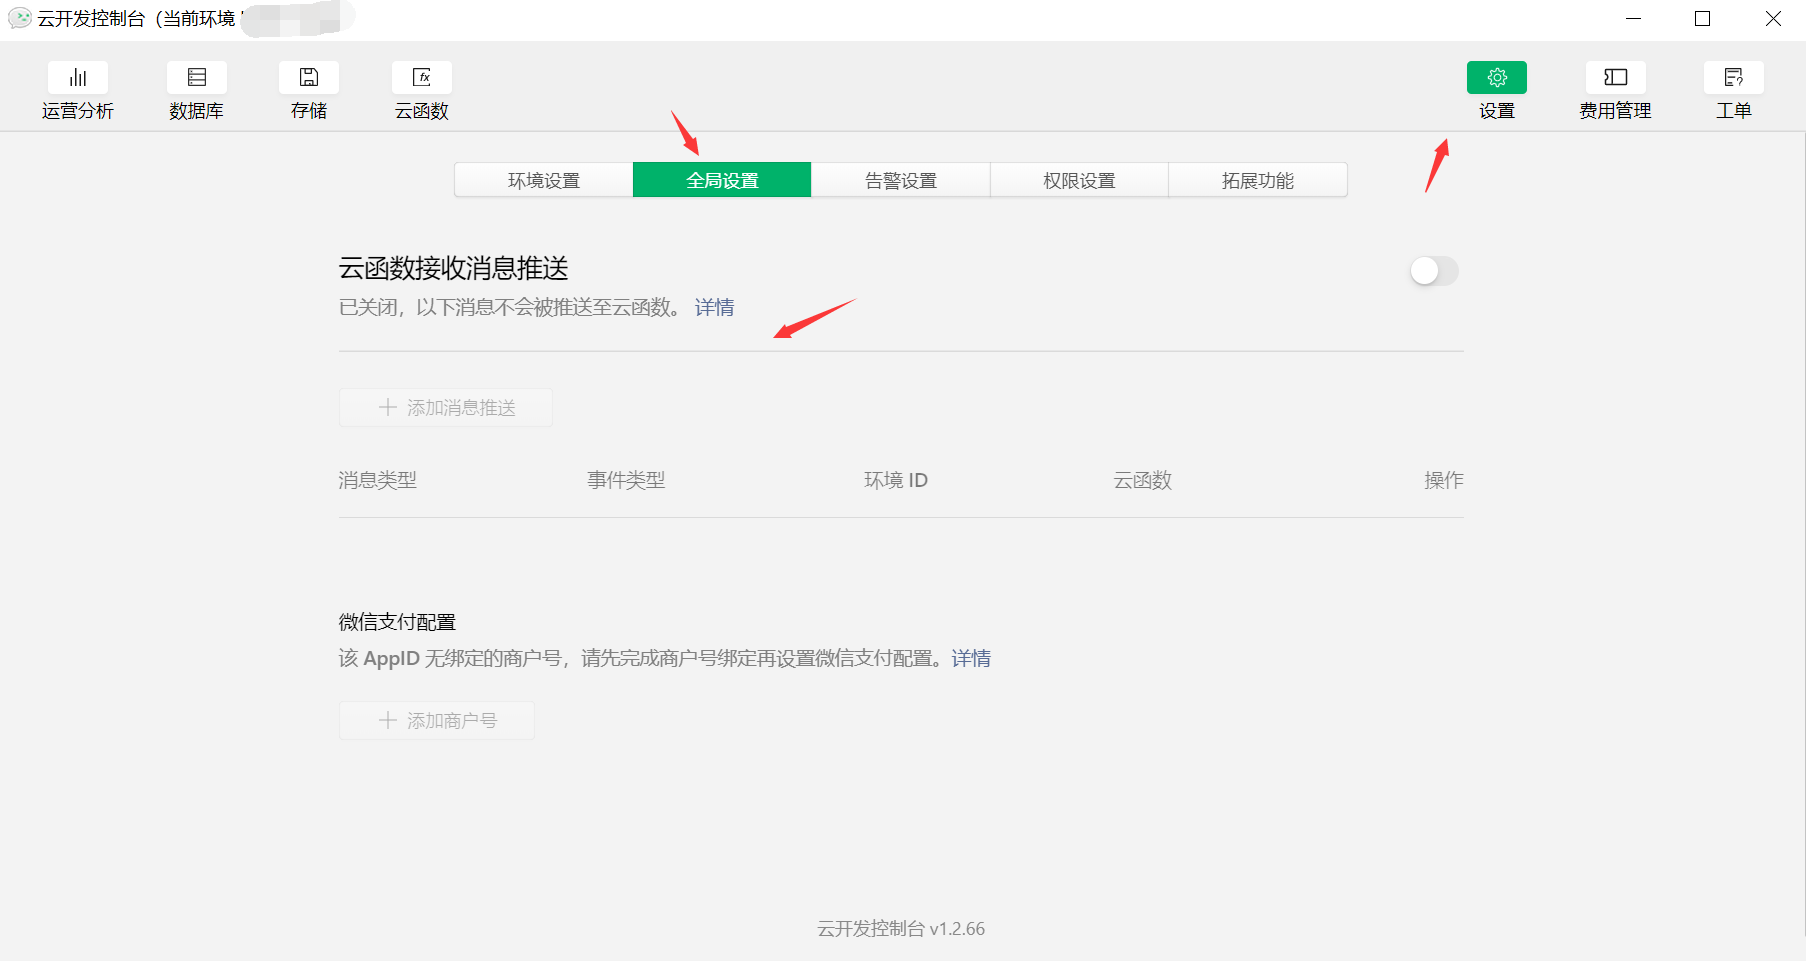The width and height of the screenshot is (1806, 961).
Task: Click the 事件类型 column header
Action: click(626, 481)
